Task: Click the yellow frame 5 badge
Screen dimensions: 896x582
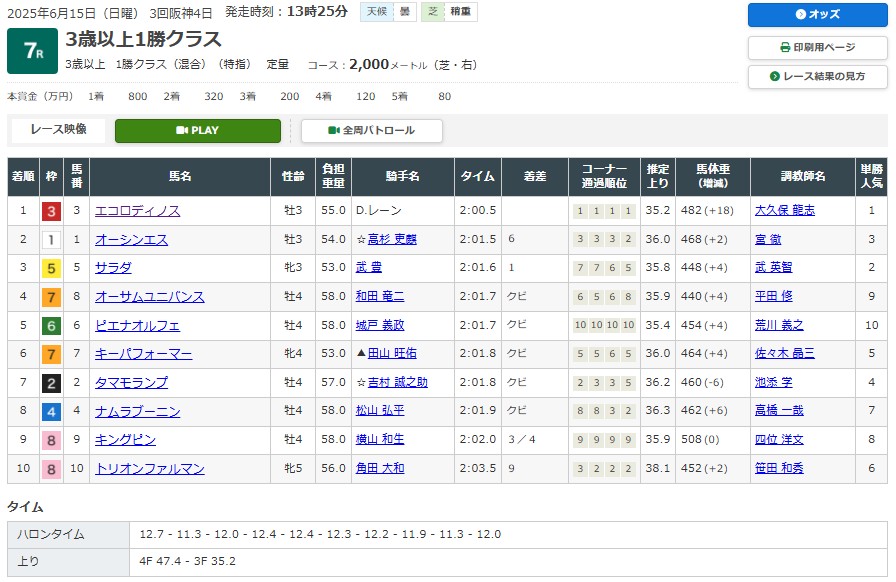Action: click(50, 268)
